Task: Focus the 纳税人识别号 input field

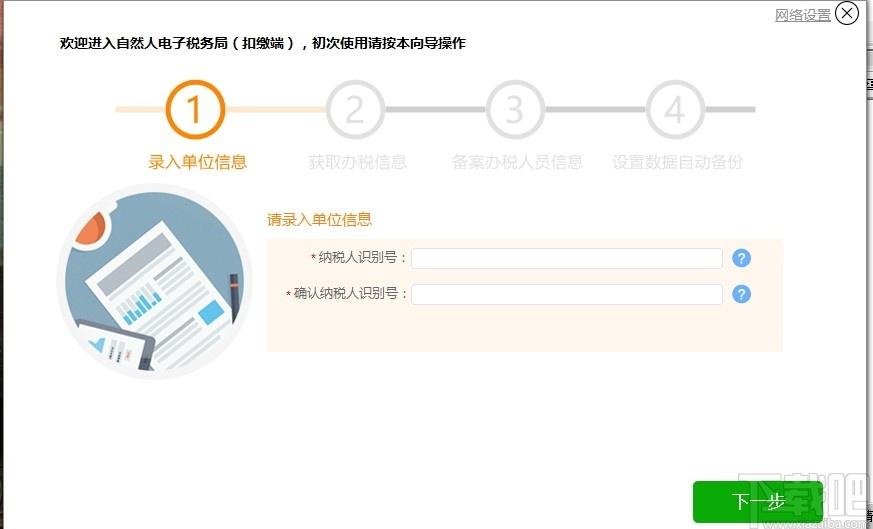Action: click(x=566, y=259)
